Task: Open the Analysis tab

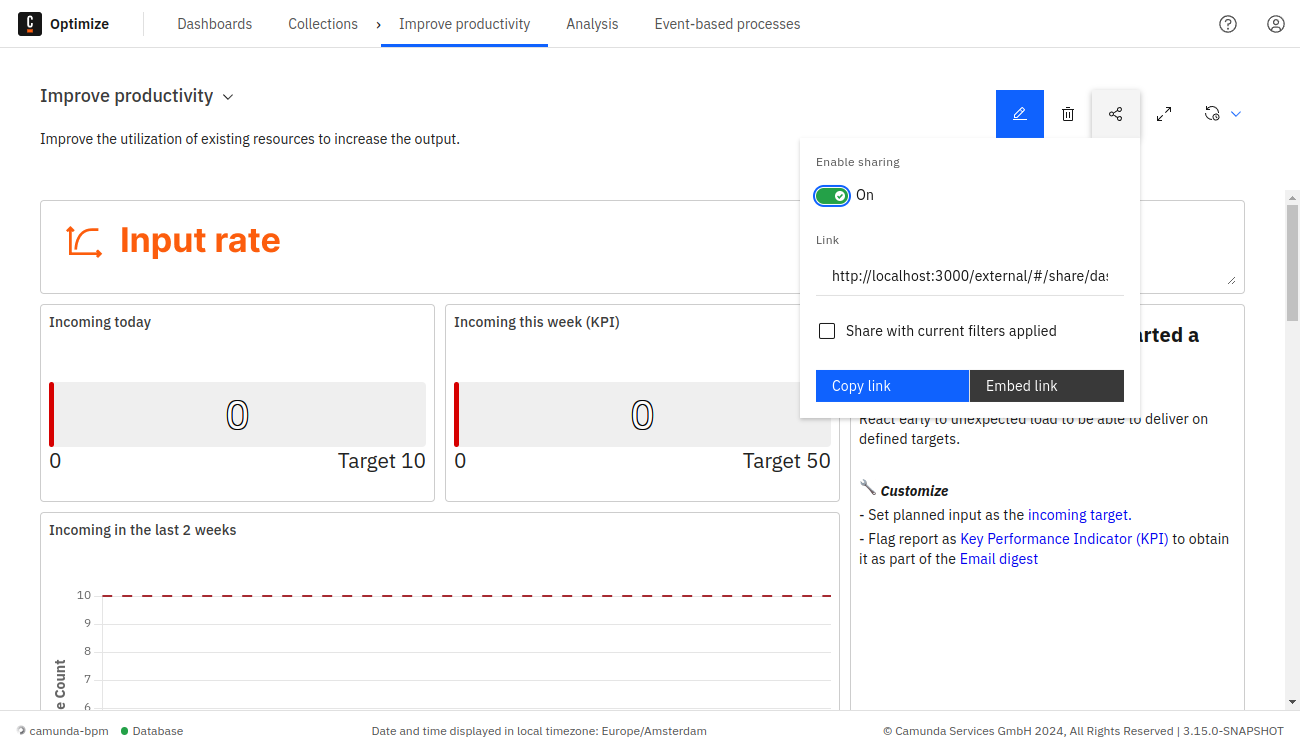Action: pyautogui.click(x=592, y=24)
